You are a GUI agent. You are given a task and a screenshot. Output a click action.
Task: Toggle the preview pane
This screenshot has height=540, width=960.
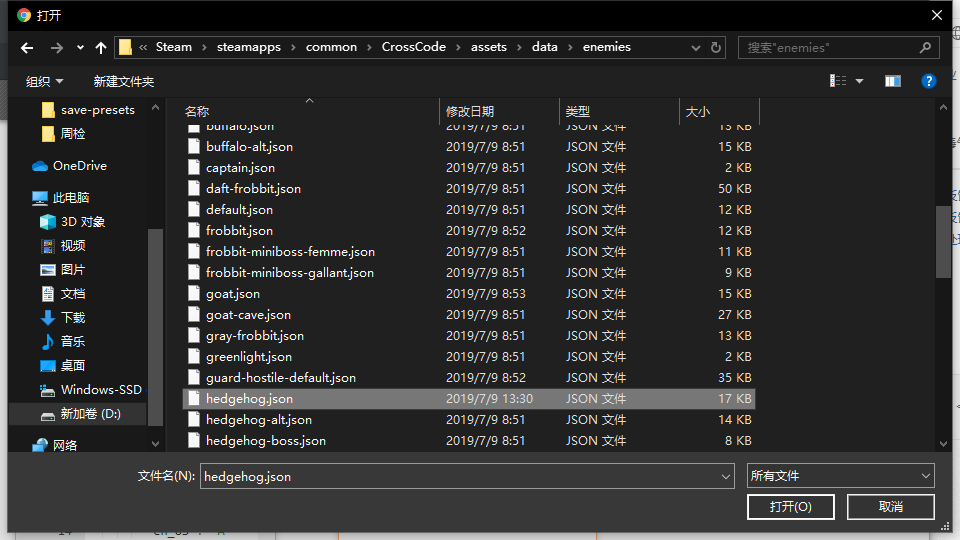(x=893, y=81)
